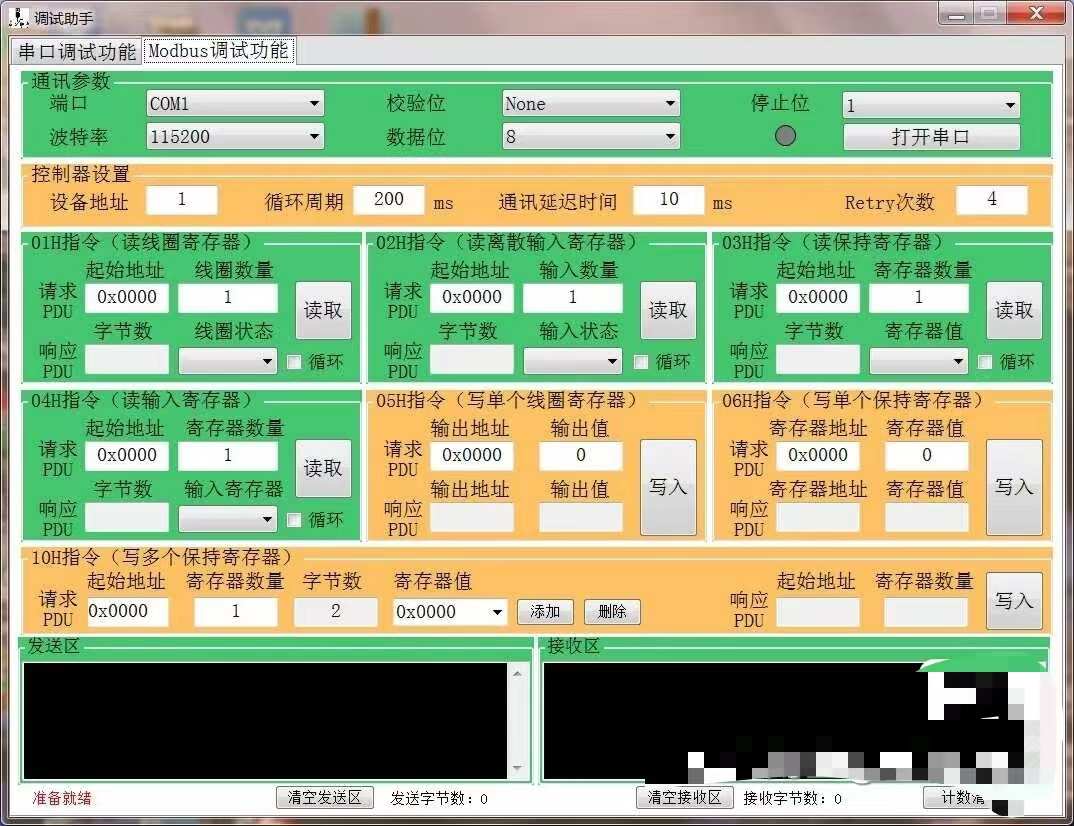Click 03H 起始地址 input field
Viewport: 1074px width, 826px height.
(x=818, y=298)
